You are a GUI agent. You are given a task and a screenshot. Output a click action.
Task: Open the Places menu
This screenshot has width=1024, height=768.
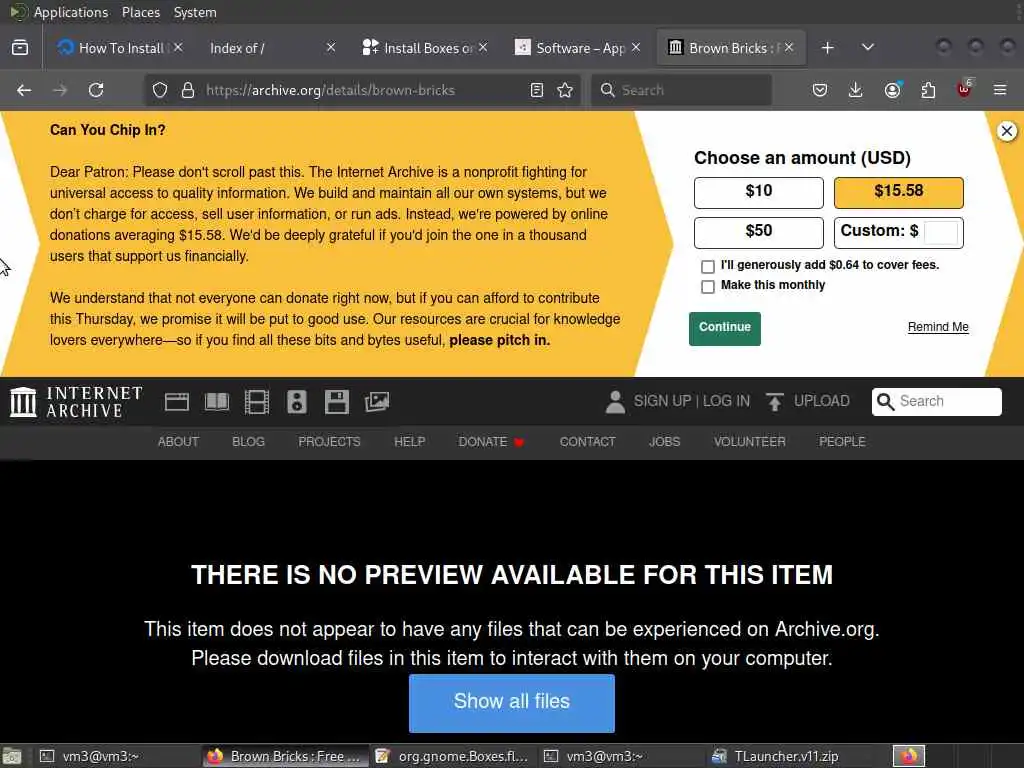click(140, 12)
